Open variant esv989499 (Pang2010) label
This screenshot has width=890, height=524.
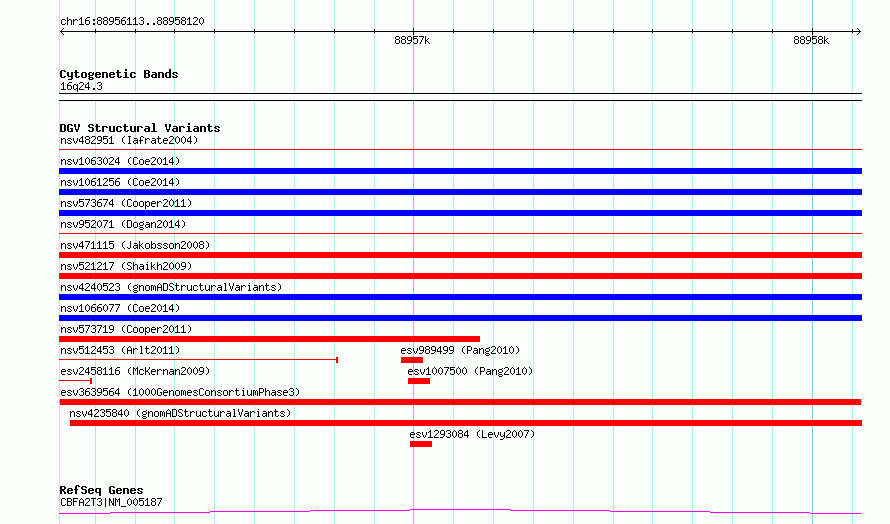pos(460,350)
